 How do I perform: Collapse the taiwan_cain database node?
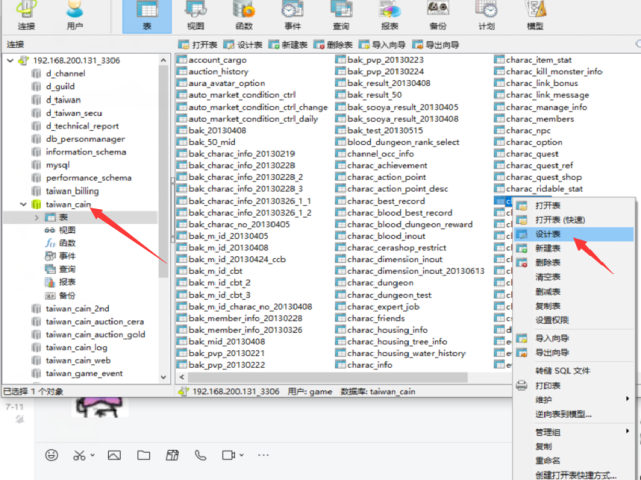[x=23, y=204]
